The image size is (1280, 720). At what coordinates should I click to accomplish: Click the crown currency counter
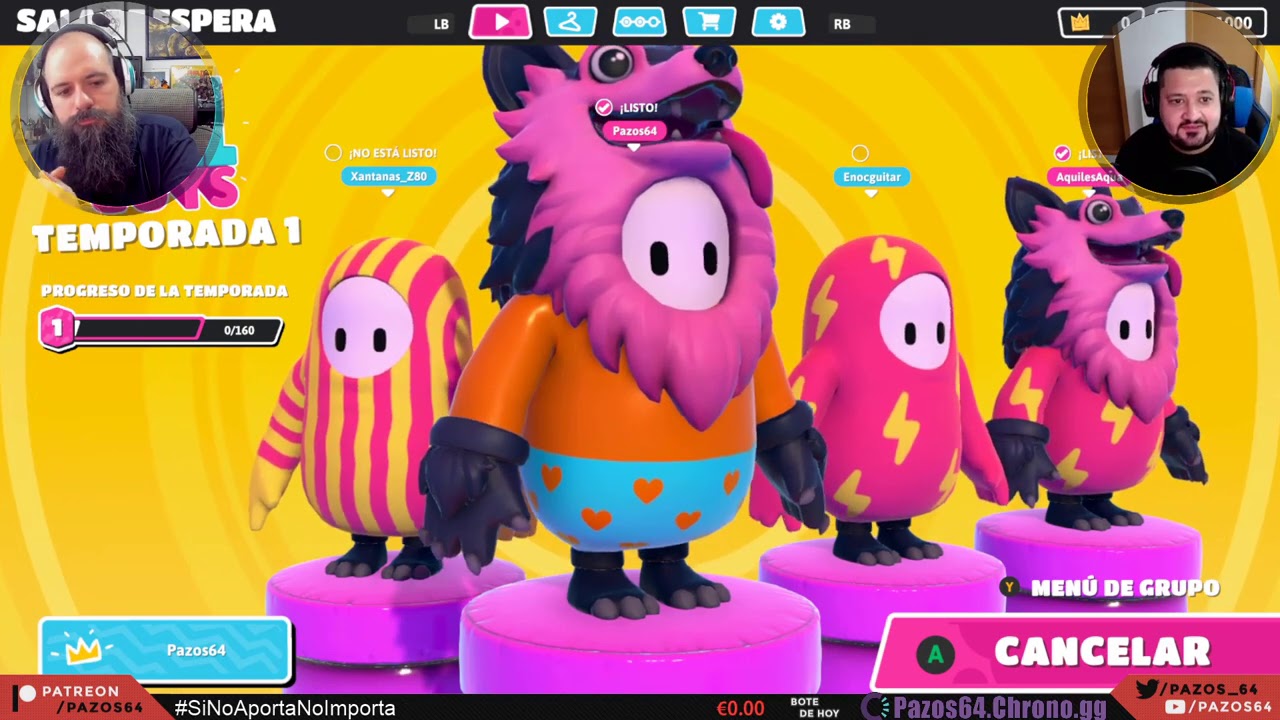1100,23
